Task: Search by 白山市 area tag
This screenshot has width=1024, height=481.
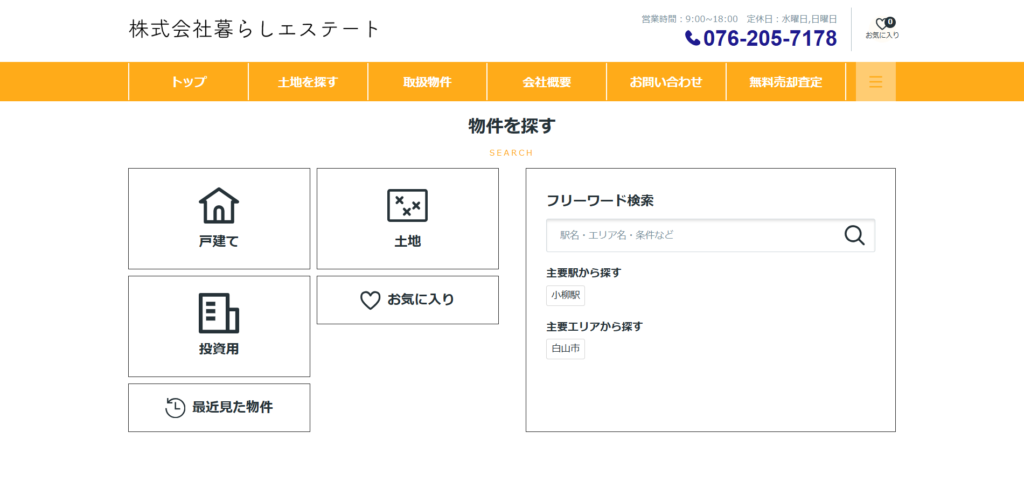Action: 566,349
